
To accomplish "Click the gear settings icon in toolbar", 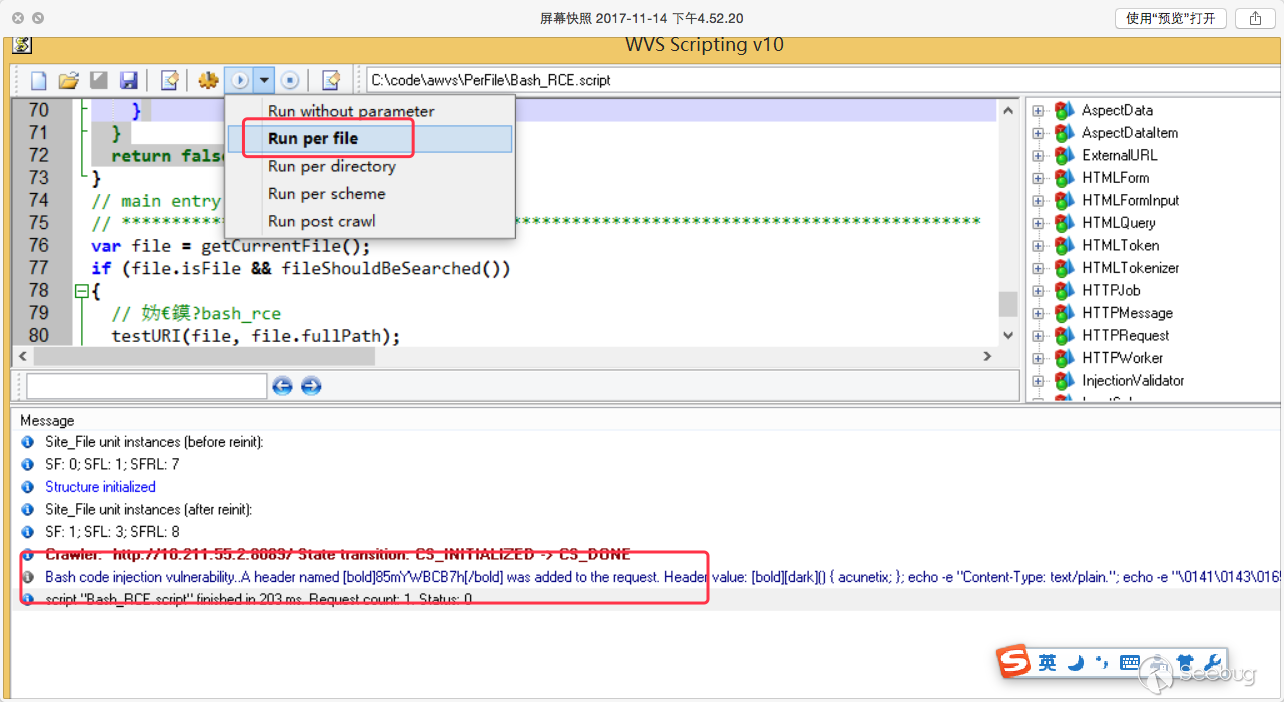I will tap(208, 80).
